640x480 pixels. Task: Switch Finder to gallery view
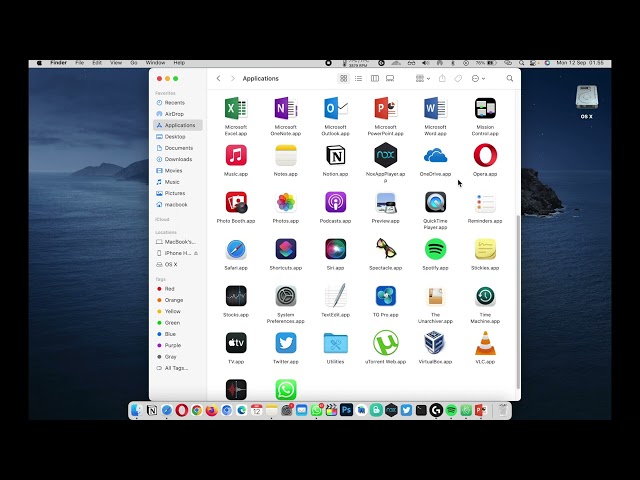[390, 78]
